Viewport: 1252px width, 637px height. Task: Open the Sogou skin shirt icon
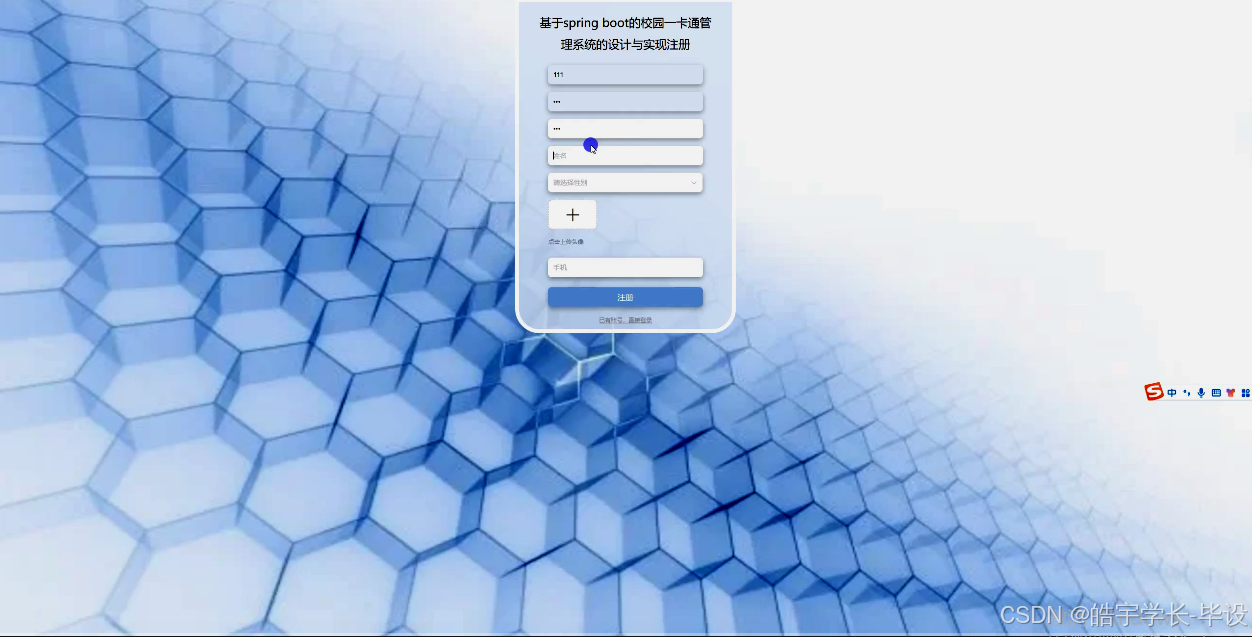click(1230, 393)
